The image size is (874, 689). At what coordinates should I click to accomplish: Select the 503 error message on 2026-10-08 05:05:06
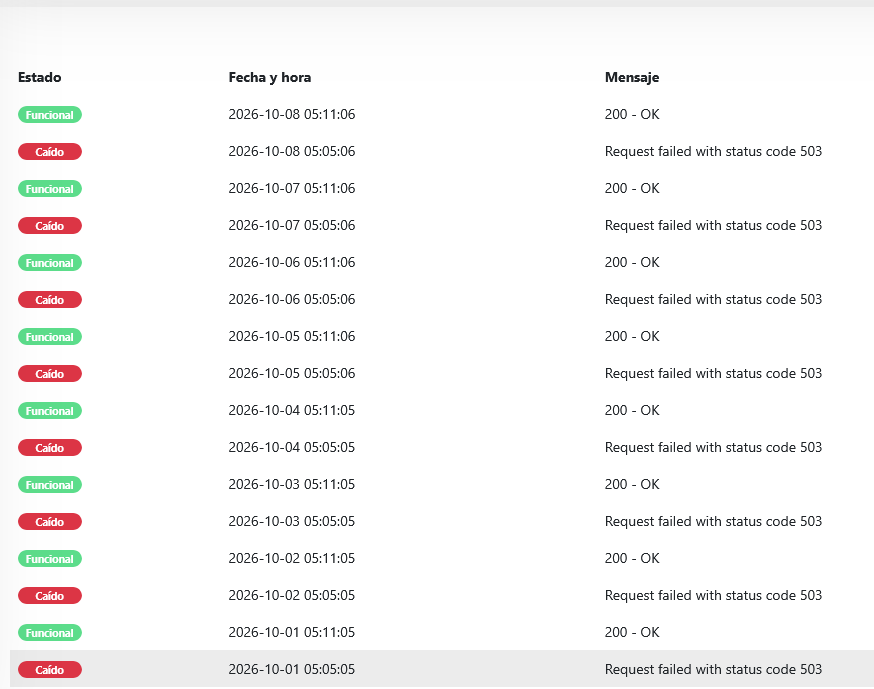[x=713, y=152]
